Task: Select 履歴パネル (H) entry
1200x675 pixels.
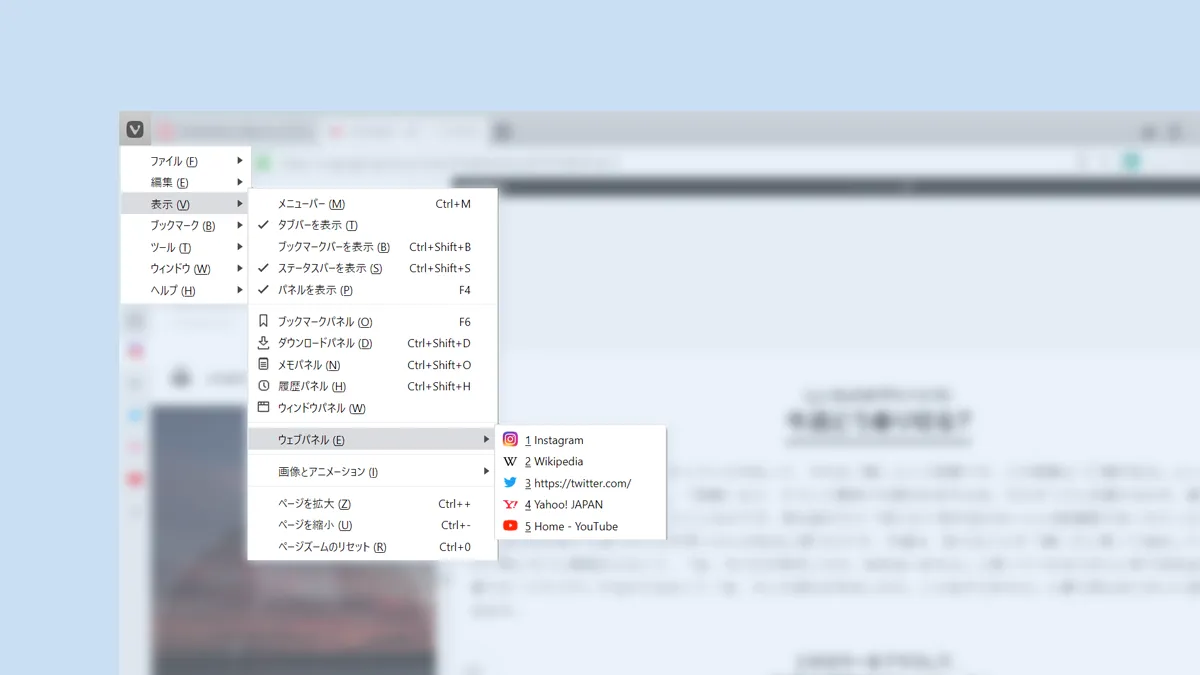Action: pos(372,386)
